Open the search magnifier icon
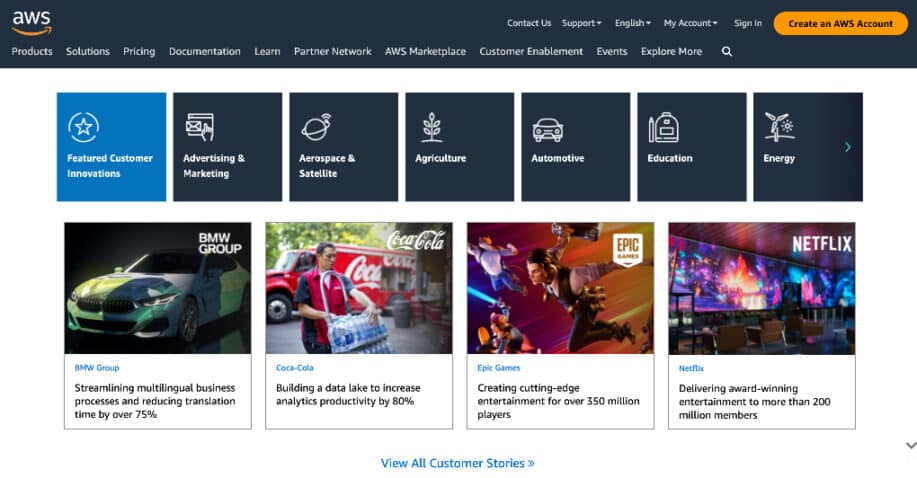This screenshot has width=917, height=478. pos(726,51)
